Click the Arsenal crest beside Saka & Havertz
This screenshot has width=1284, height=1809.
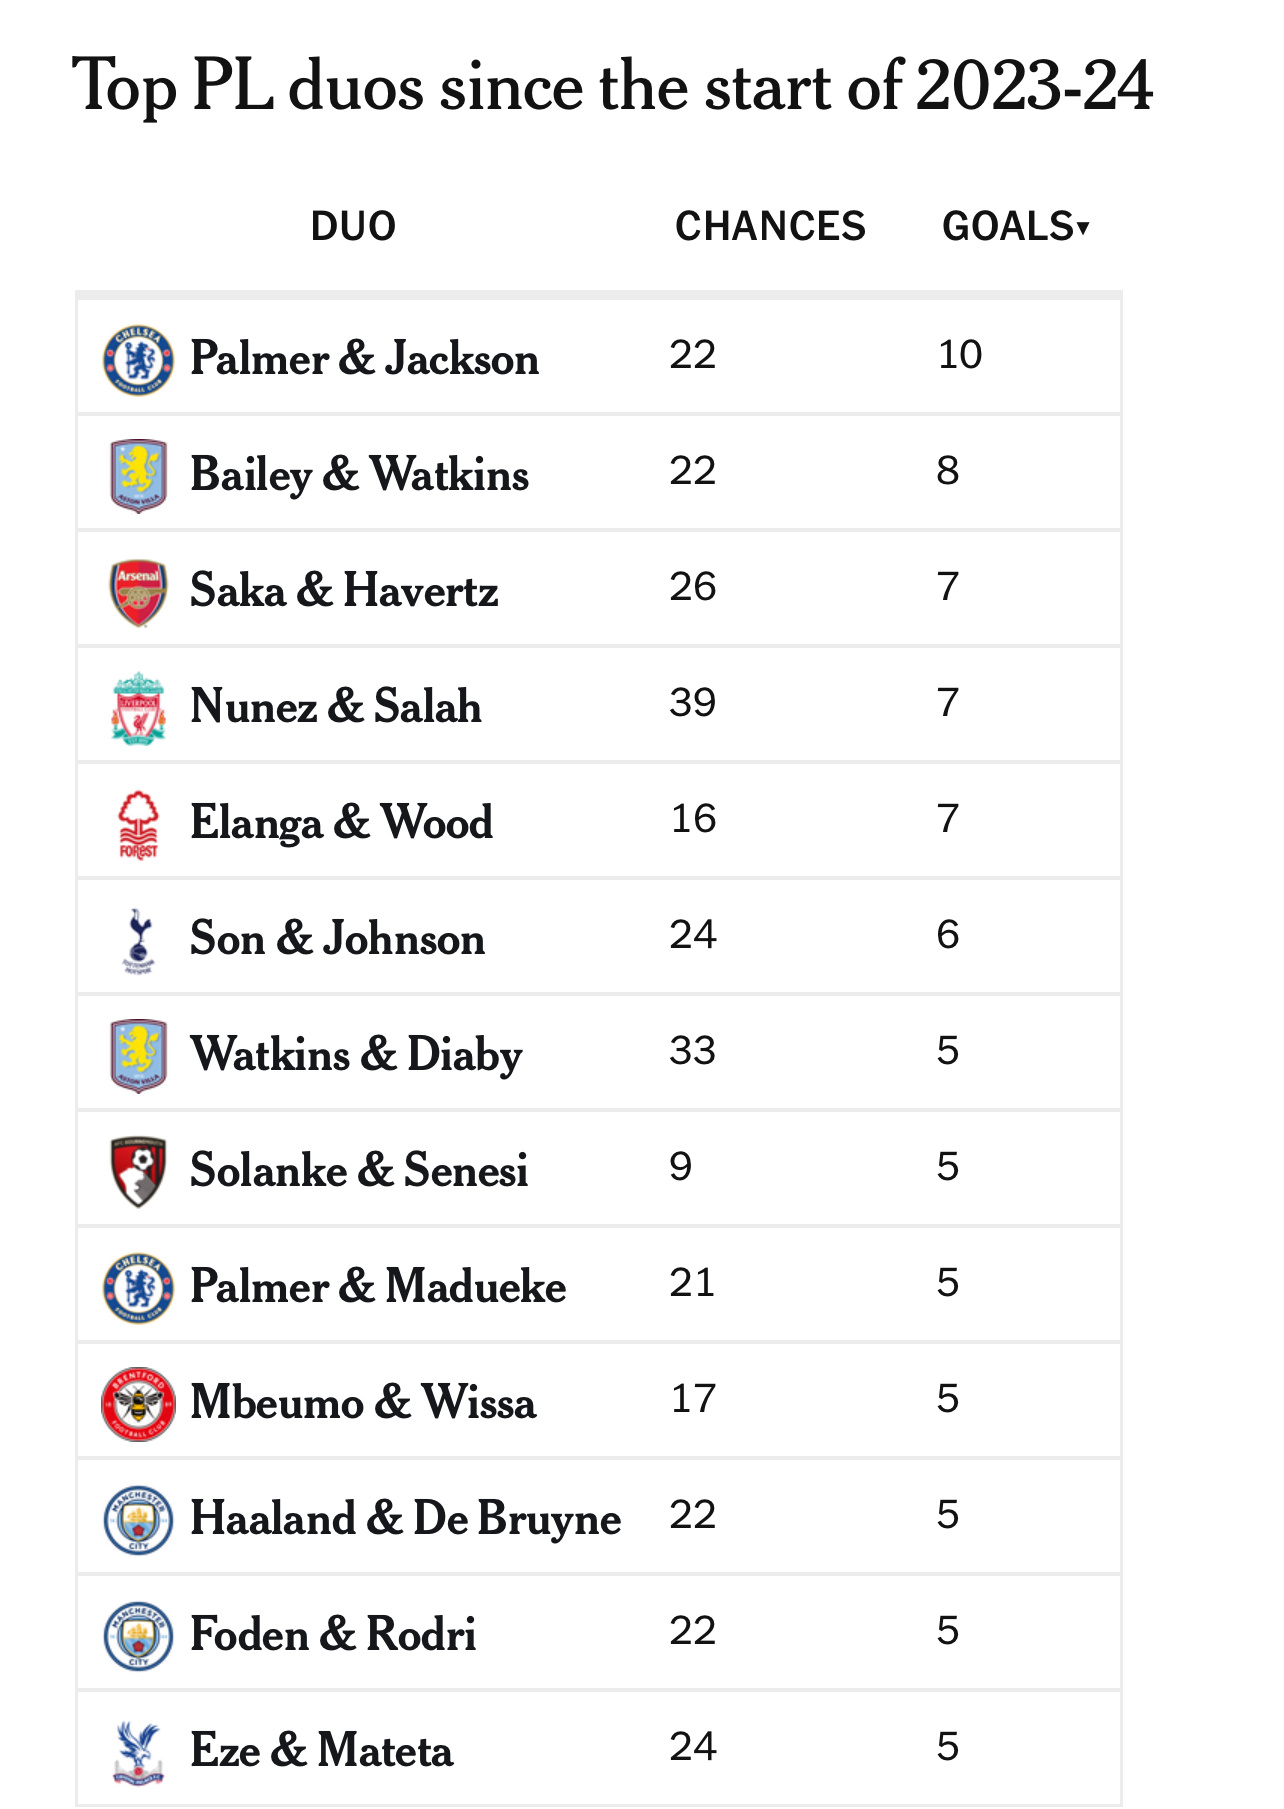(x=138, y=592)
